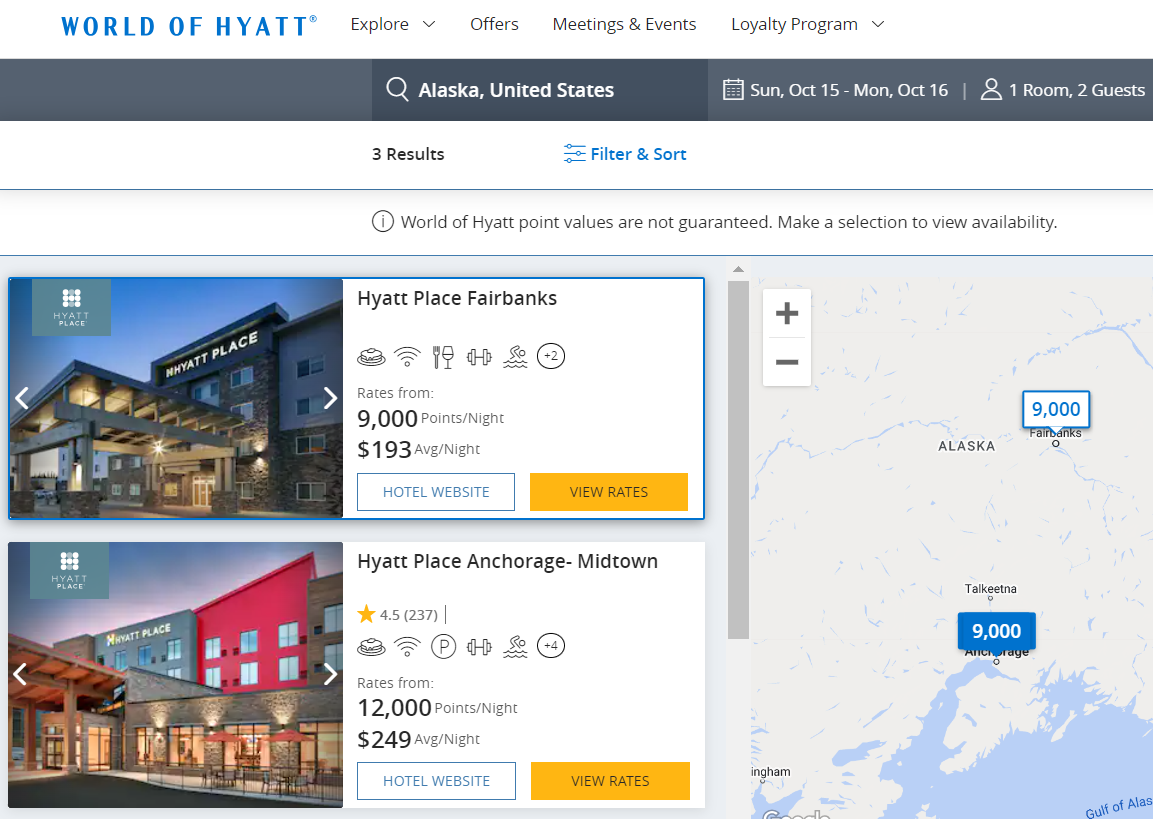1153x819 pixels.
Task: Click the dining amenity icon for Hyatt Place Fairbanks
Action: [443, 356]
